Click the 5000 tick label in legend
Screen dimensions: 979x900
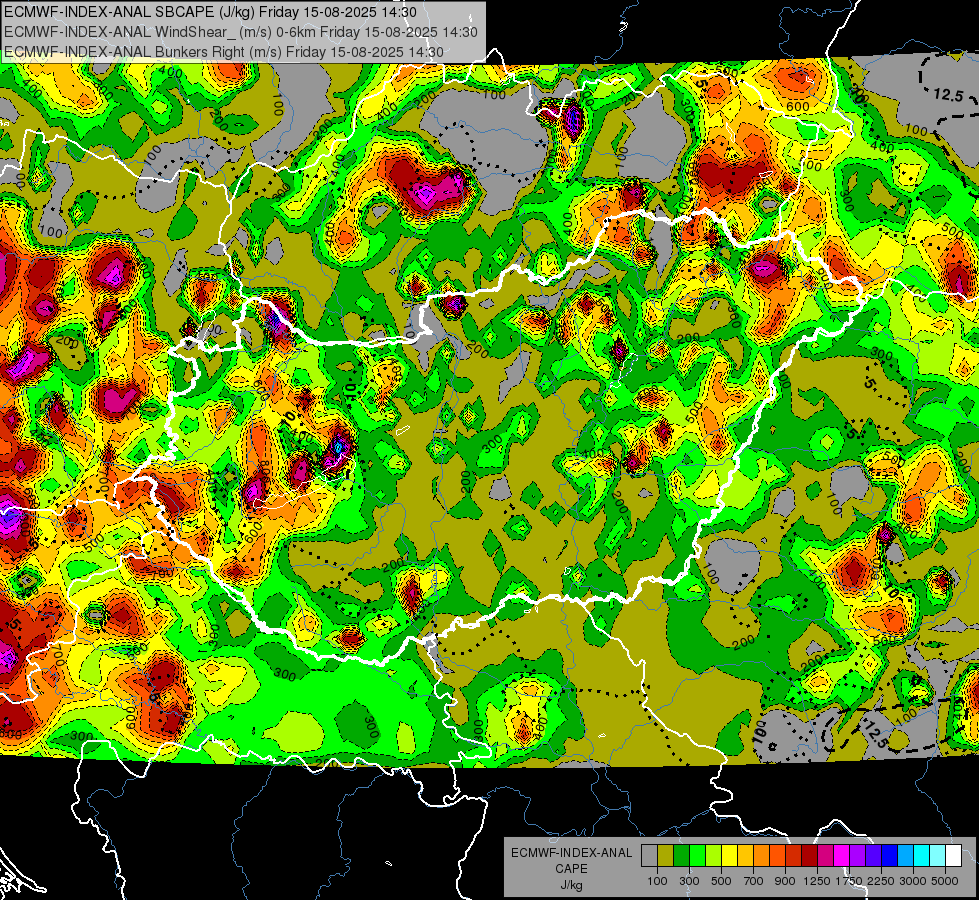945,881
